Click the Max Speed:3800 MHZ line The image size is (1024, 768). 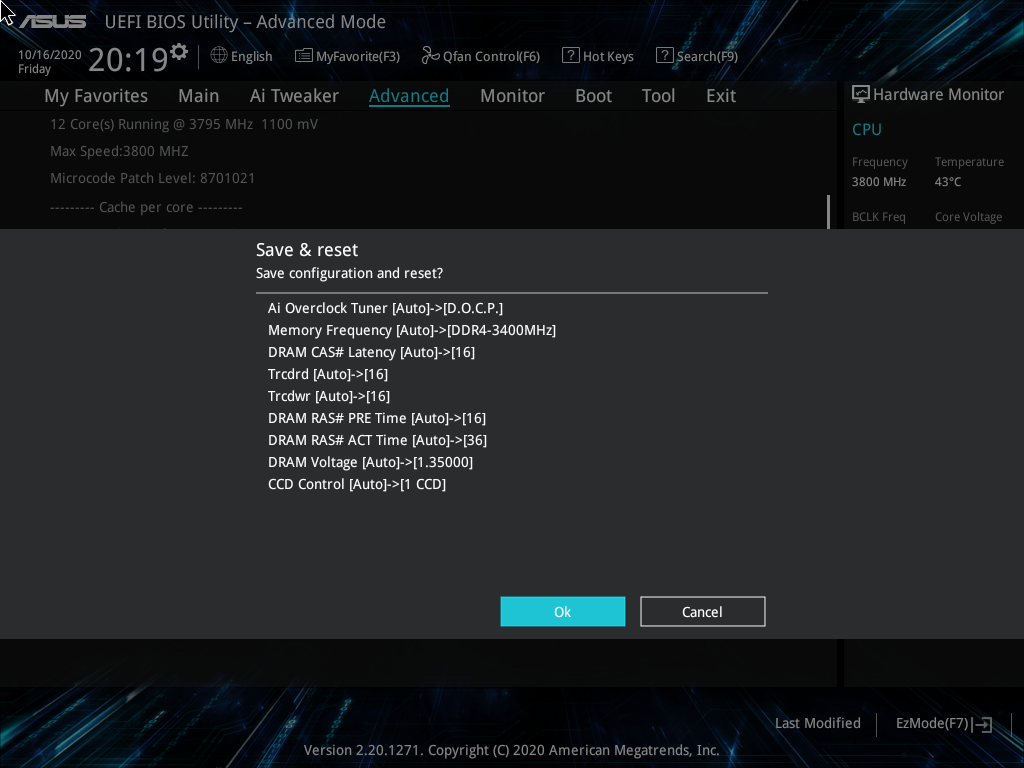point(120,151)
